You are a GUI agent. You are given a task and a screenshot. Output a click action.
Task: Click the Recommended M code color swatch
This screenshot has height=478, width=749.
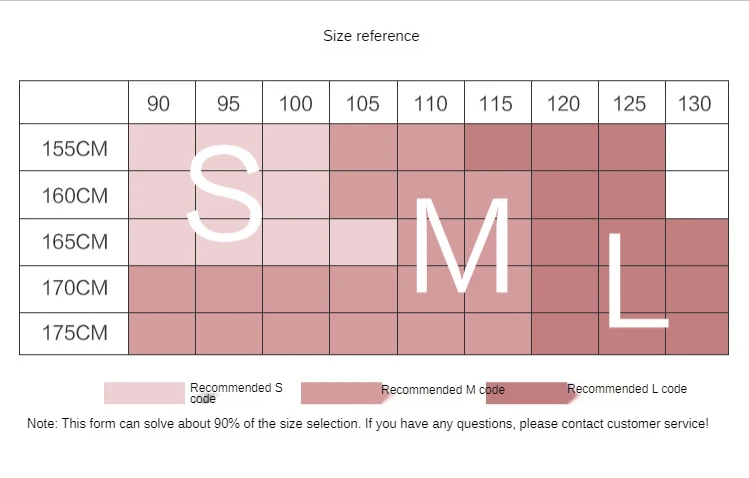tap(341, 393)
